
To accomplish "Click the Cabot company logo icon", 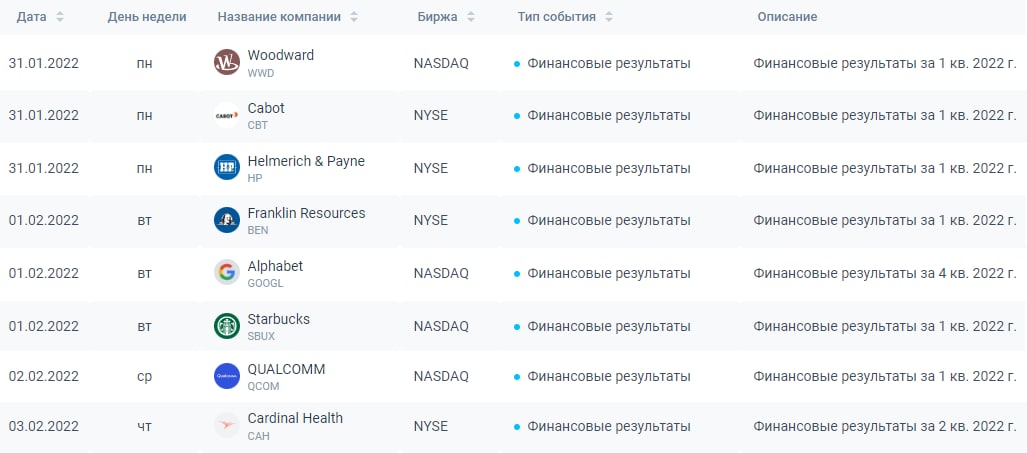I will click(x=227, y=115).
